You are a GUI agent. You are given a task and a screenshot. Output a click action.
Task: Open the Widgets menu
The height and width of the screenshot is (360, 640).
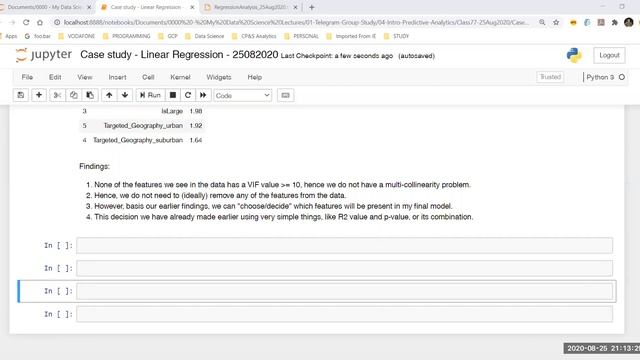pyautogui.click(x=219, y=77)
